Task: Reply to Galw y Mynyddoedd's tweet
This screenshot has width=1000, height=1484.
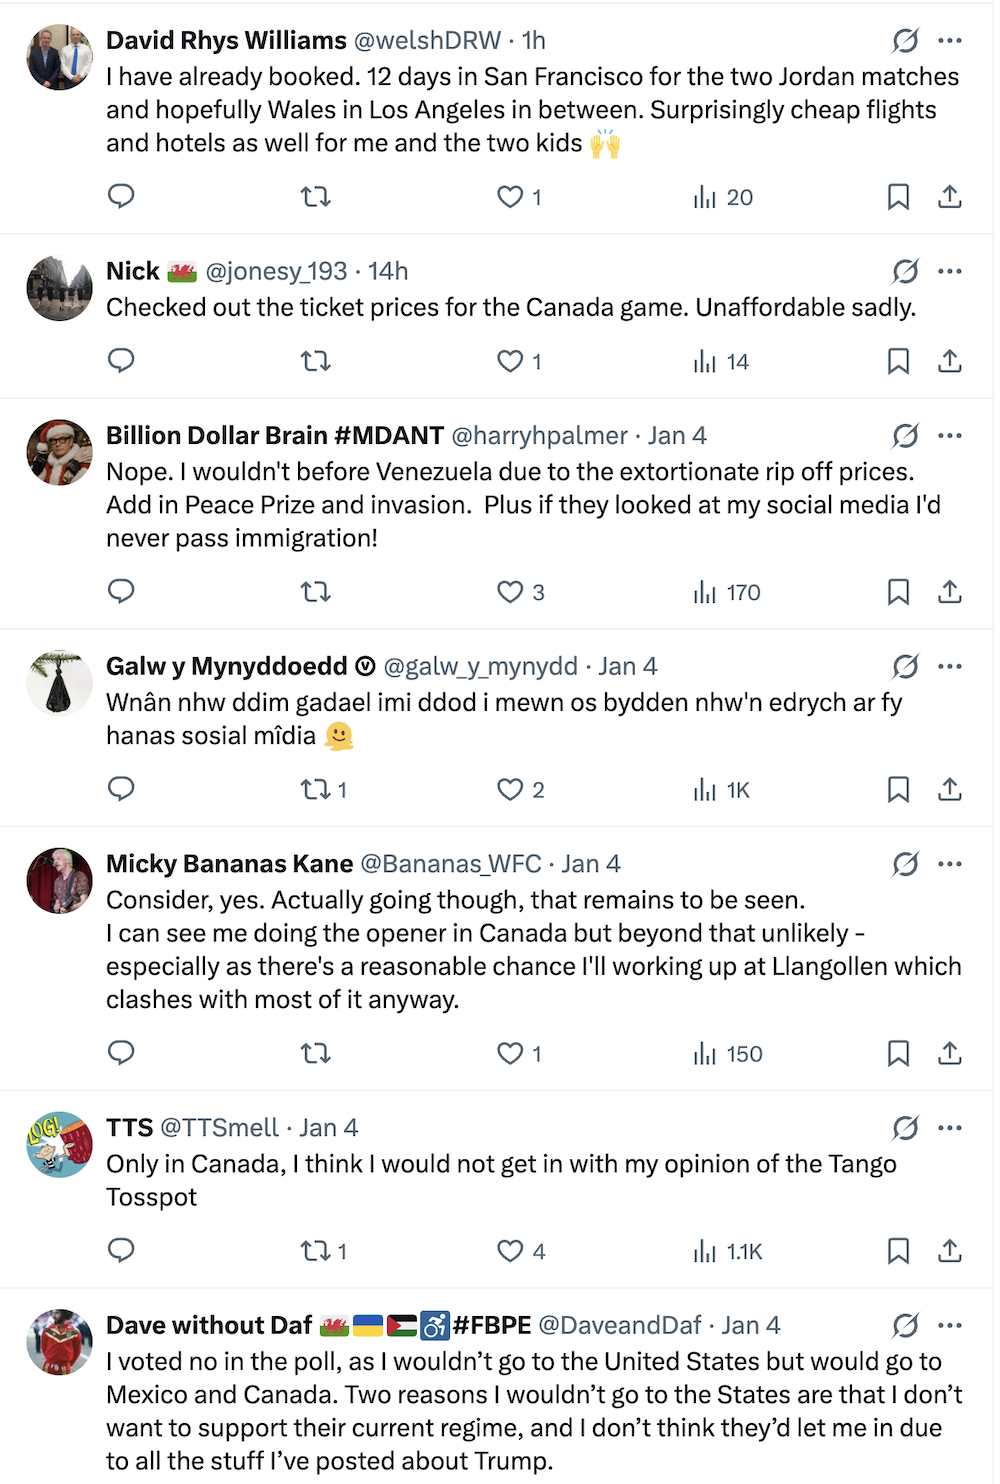Action: pos(121,790)
